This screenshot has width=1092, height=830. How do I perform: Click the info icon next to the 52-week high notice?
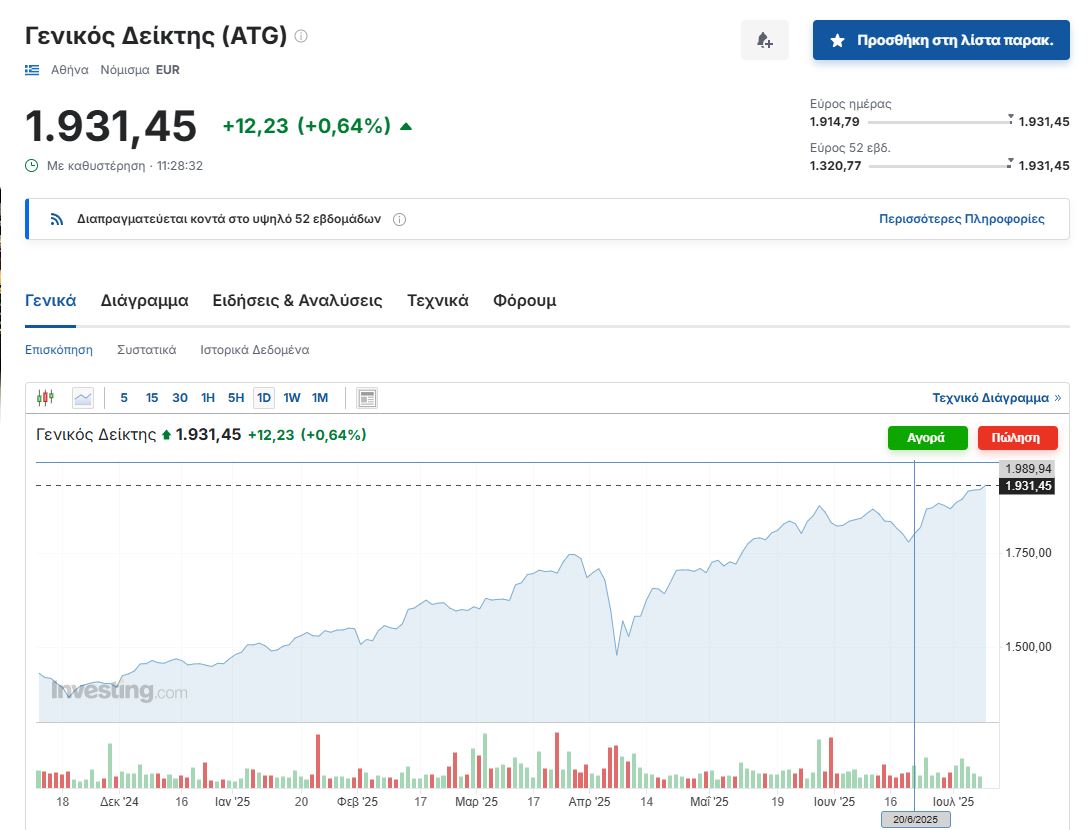[399, 219]
